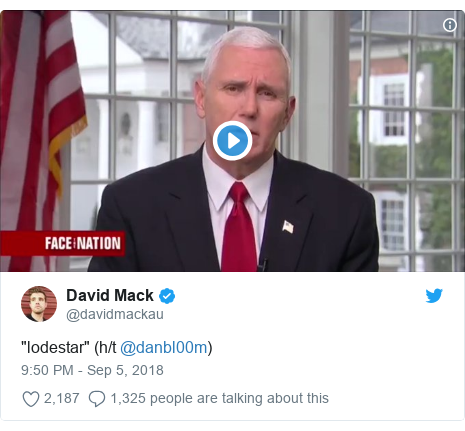Open the 9:50 PM - Sep 5, 2018 timestamp

(x=92, y=370)
